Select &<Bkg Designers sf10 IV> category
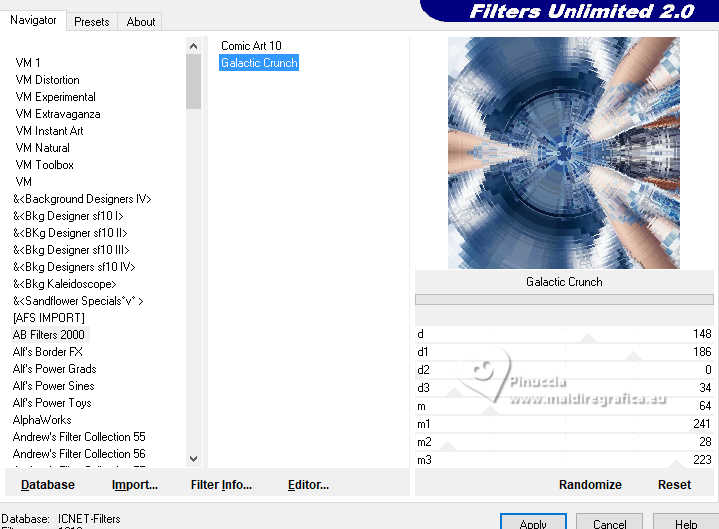This screenshot has width=719, height=529. (x=74, y=266)
